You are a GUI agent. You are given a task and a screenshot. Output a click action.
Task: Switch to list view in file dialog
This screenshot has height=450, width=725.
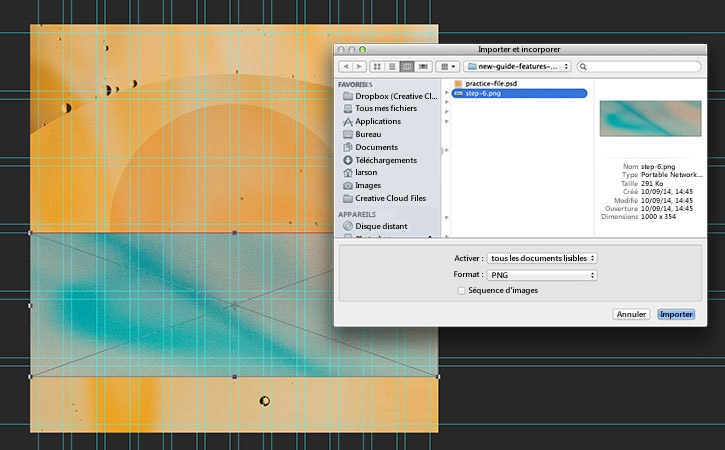click(392, 67)
